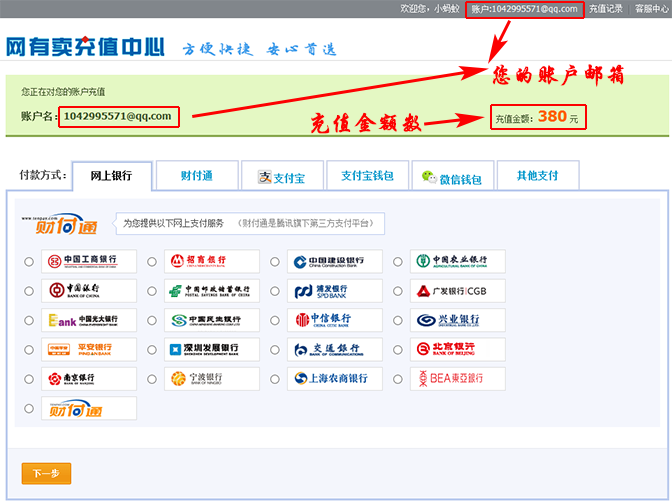The width and height of the screenshot is (672, 504).
Task: Click the 中国邮政储蓄银行 logo card
Action: [x=212, y=291]
